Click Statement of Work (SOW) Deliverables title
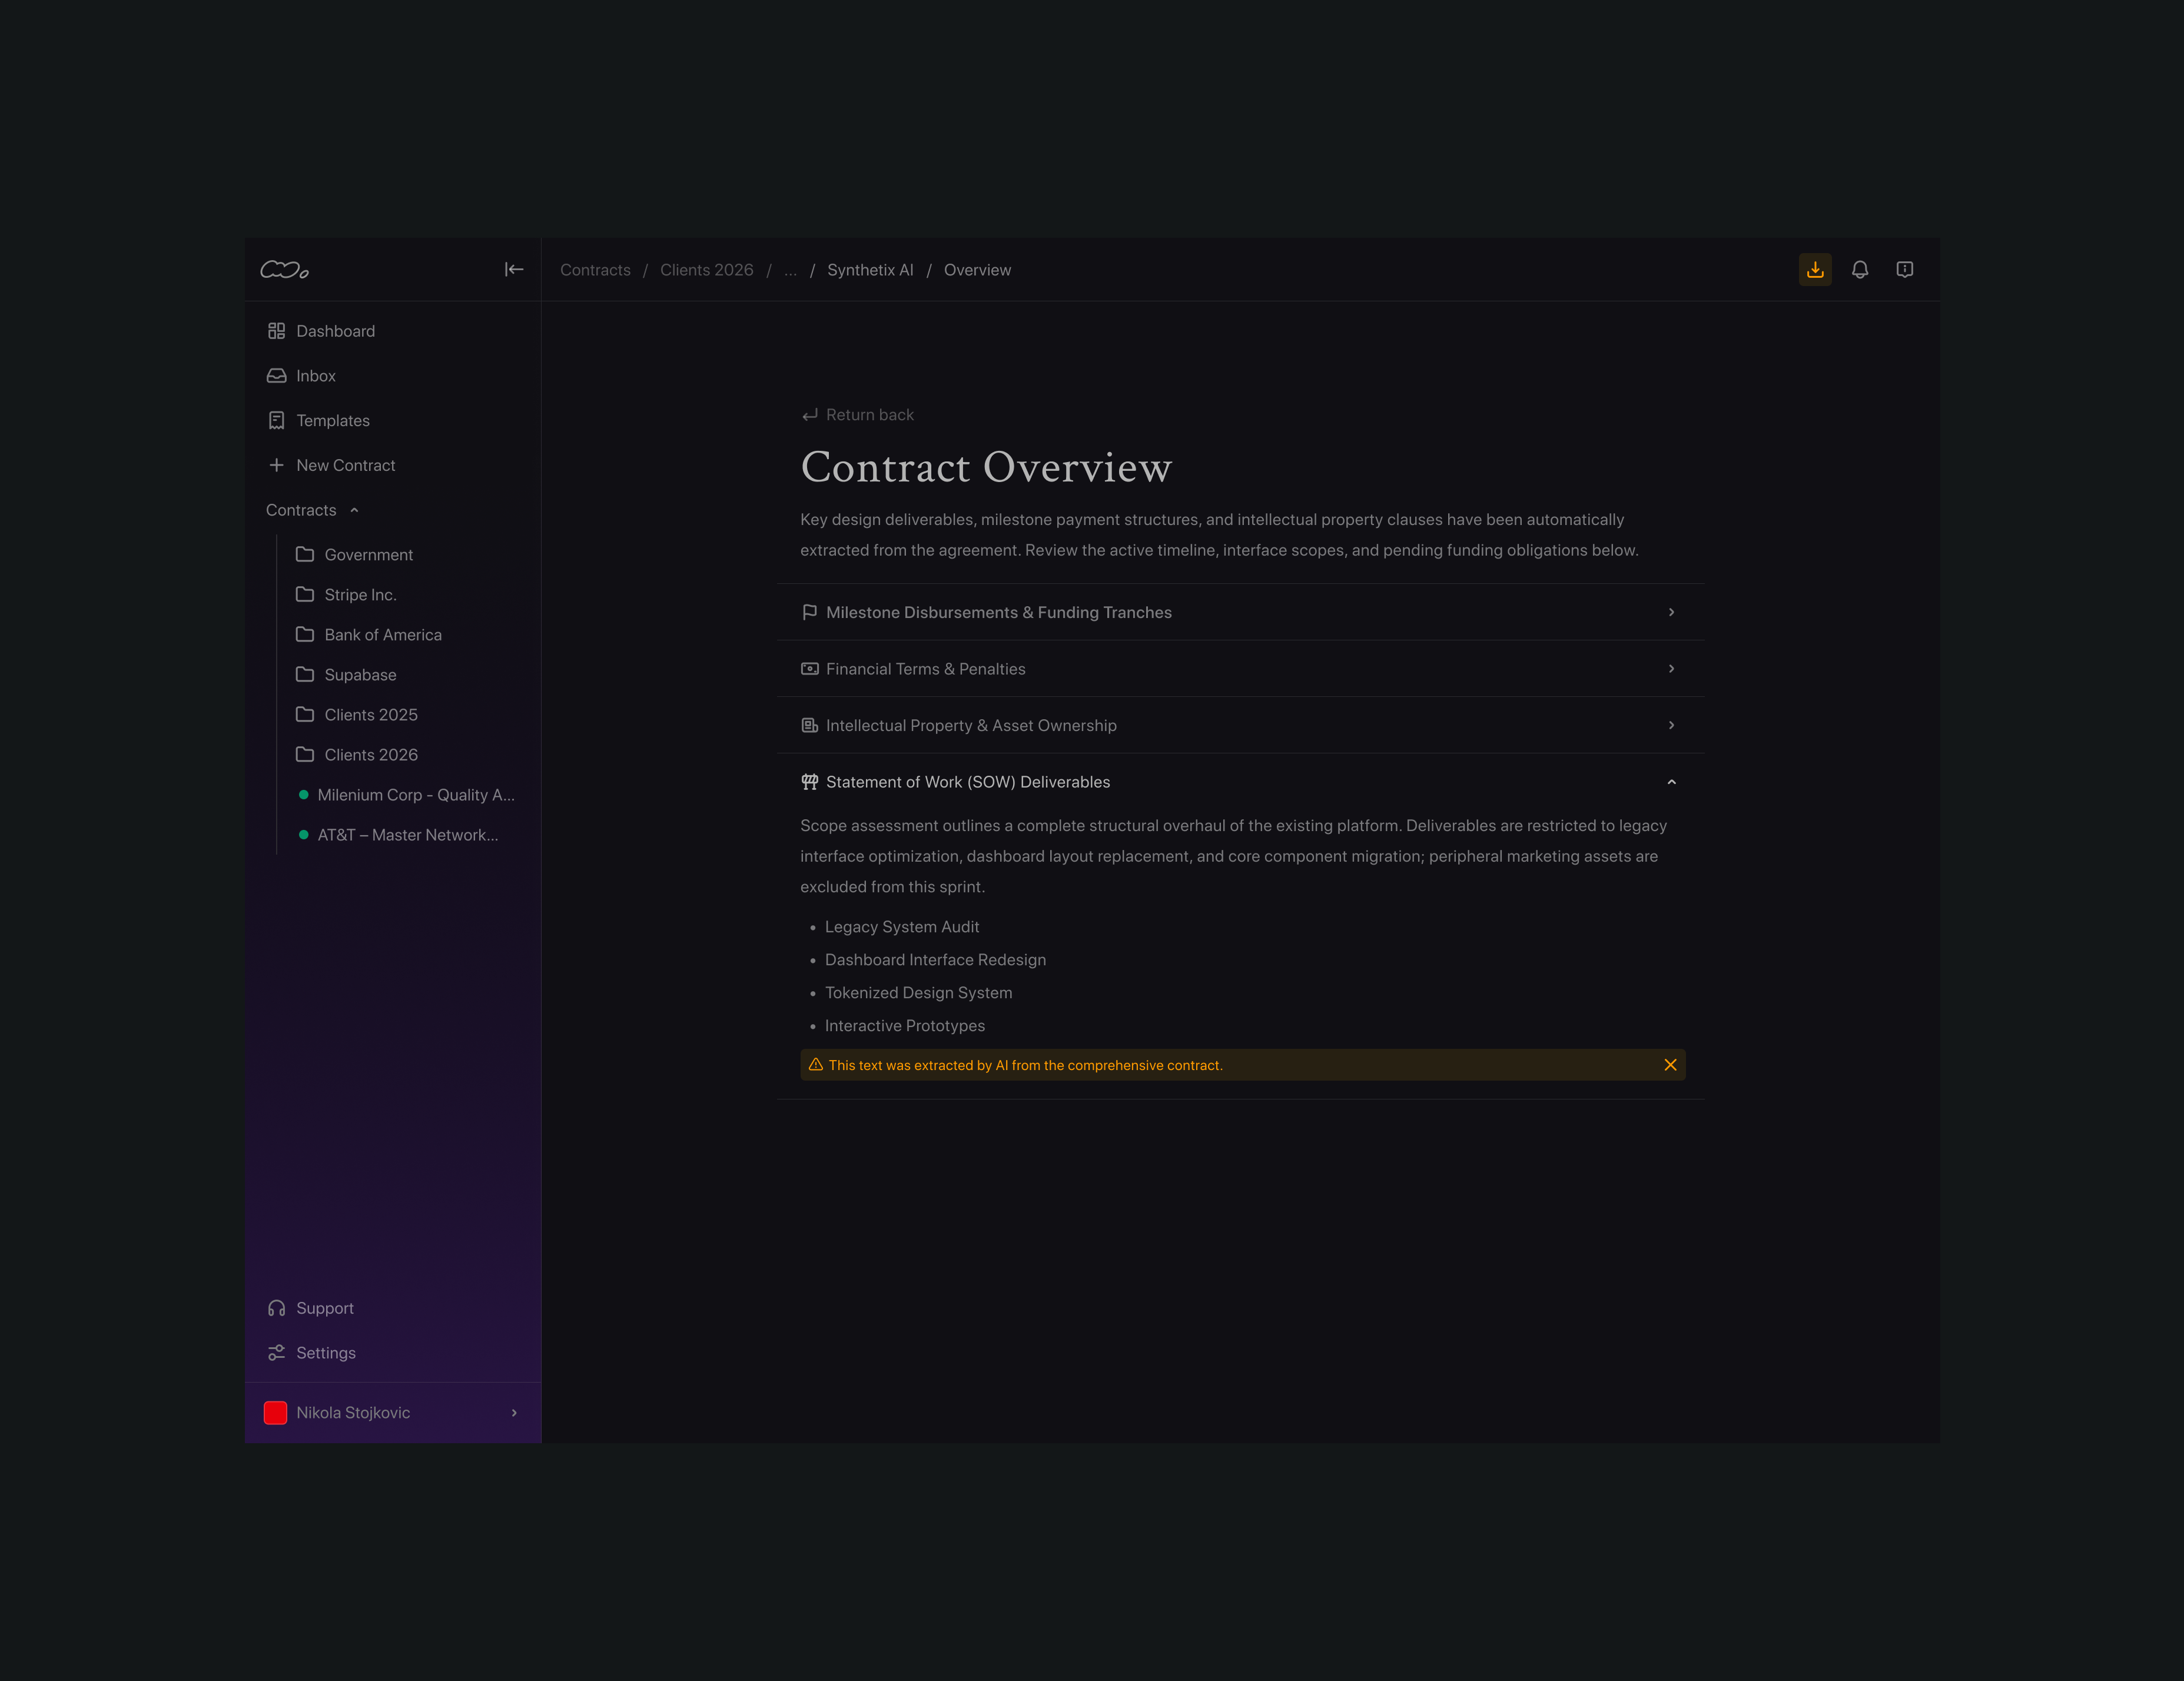This screenshot has width=2184, height=1681. click(968, 782)
